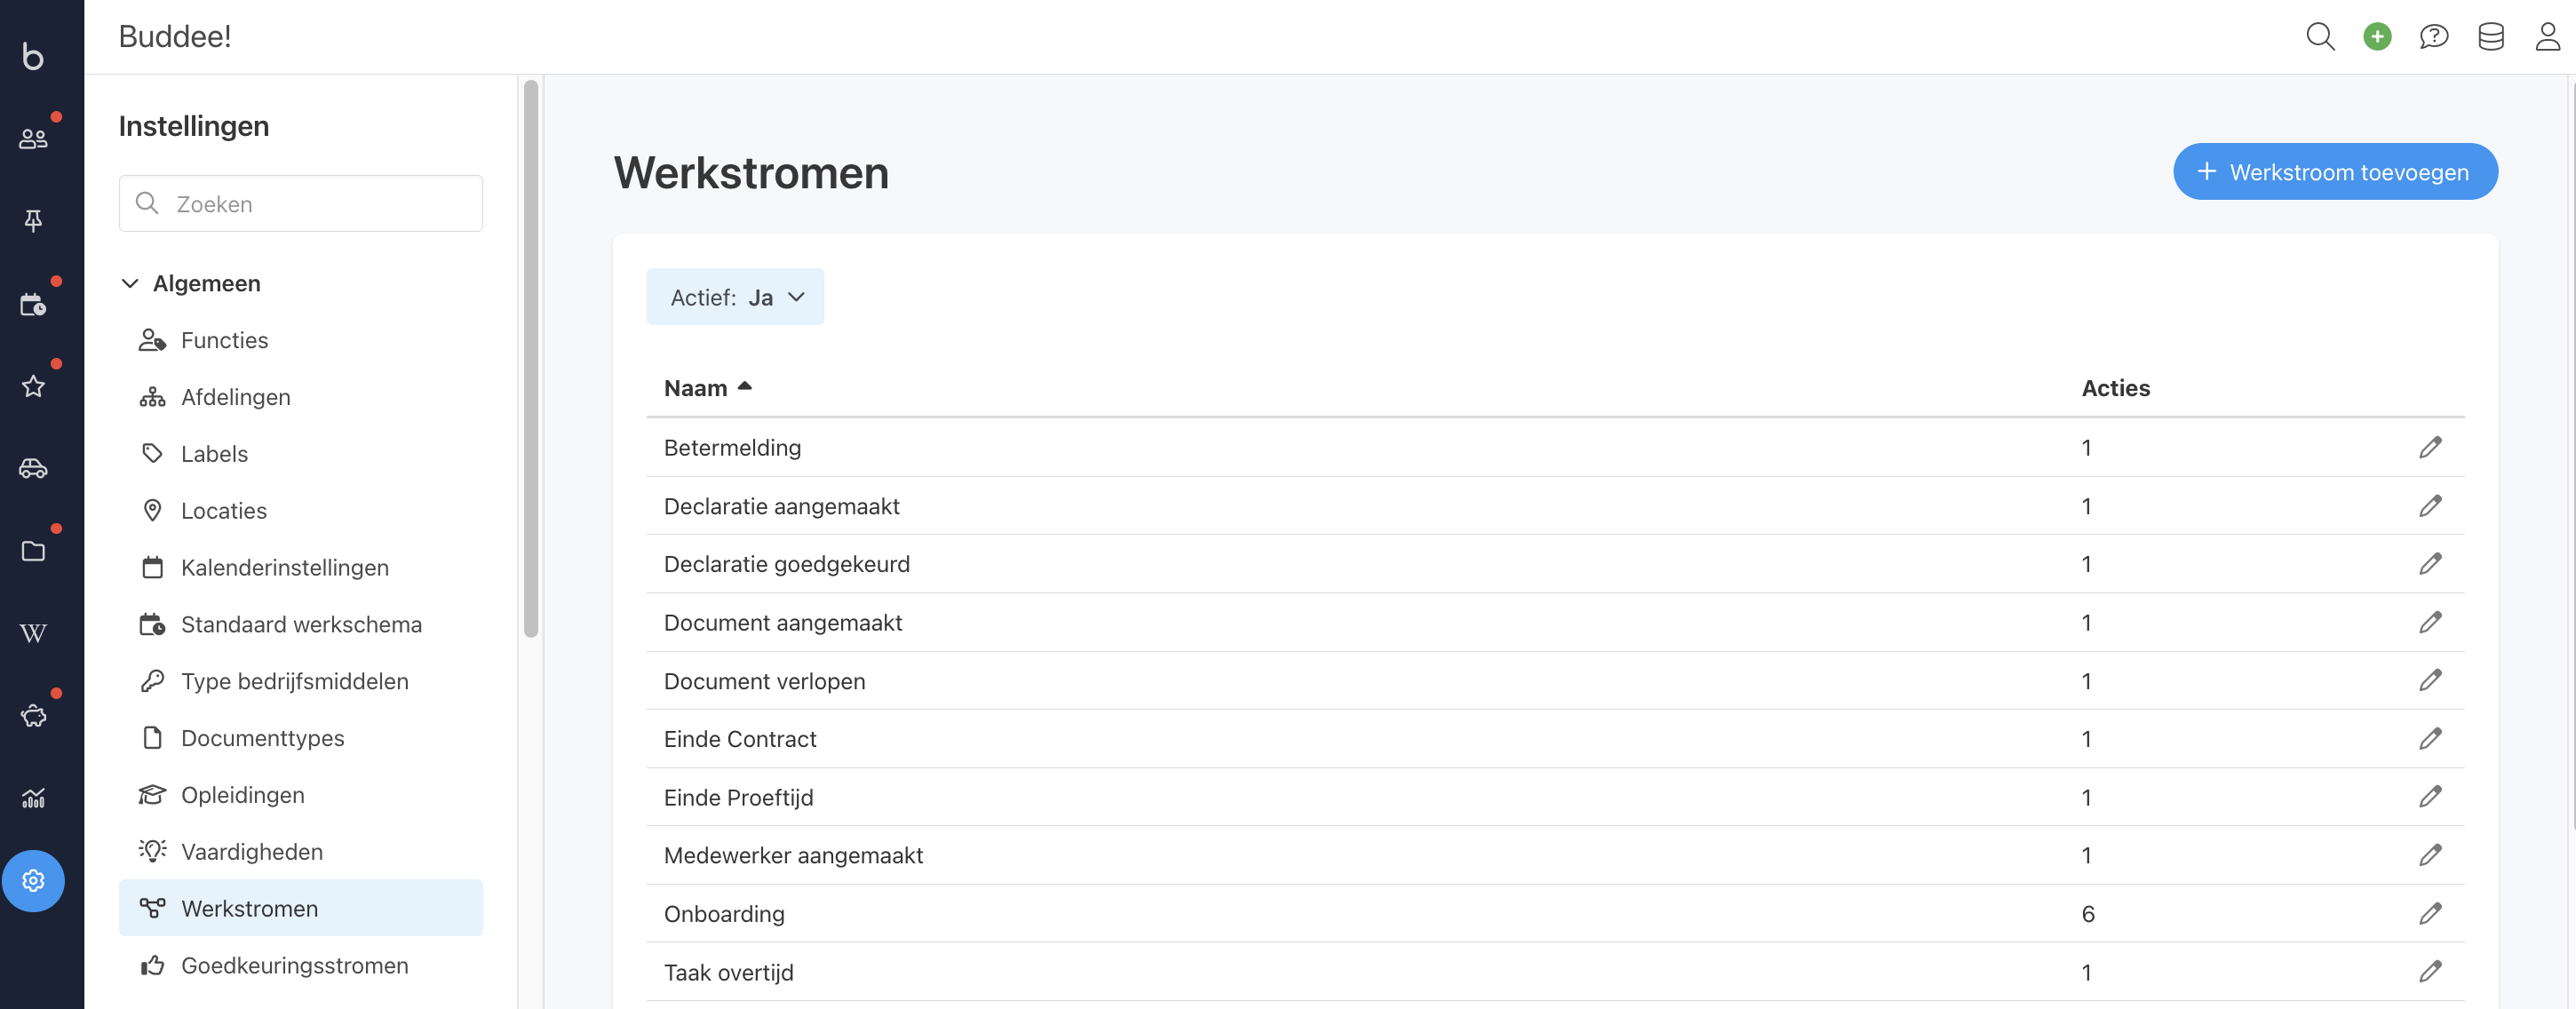Click the Acties column header
Image resolution: width=2576 pixels, height=1009 pixels.
[2115, 388]
